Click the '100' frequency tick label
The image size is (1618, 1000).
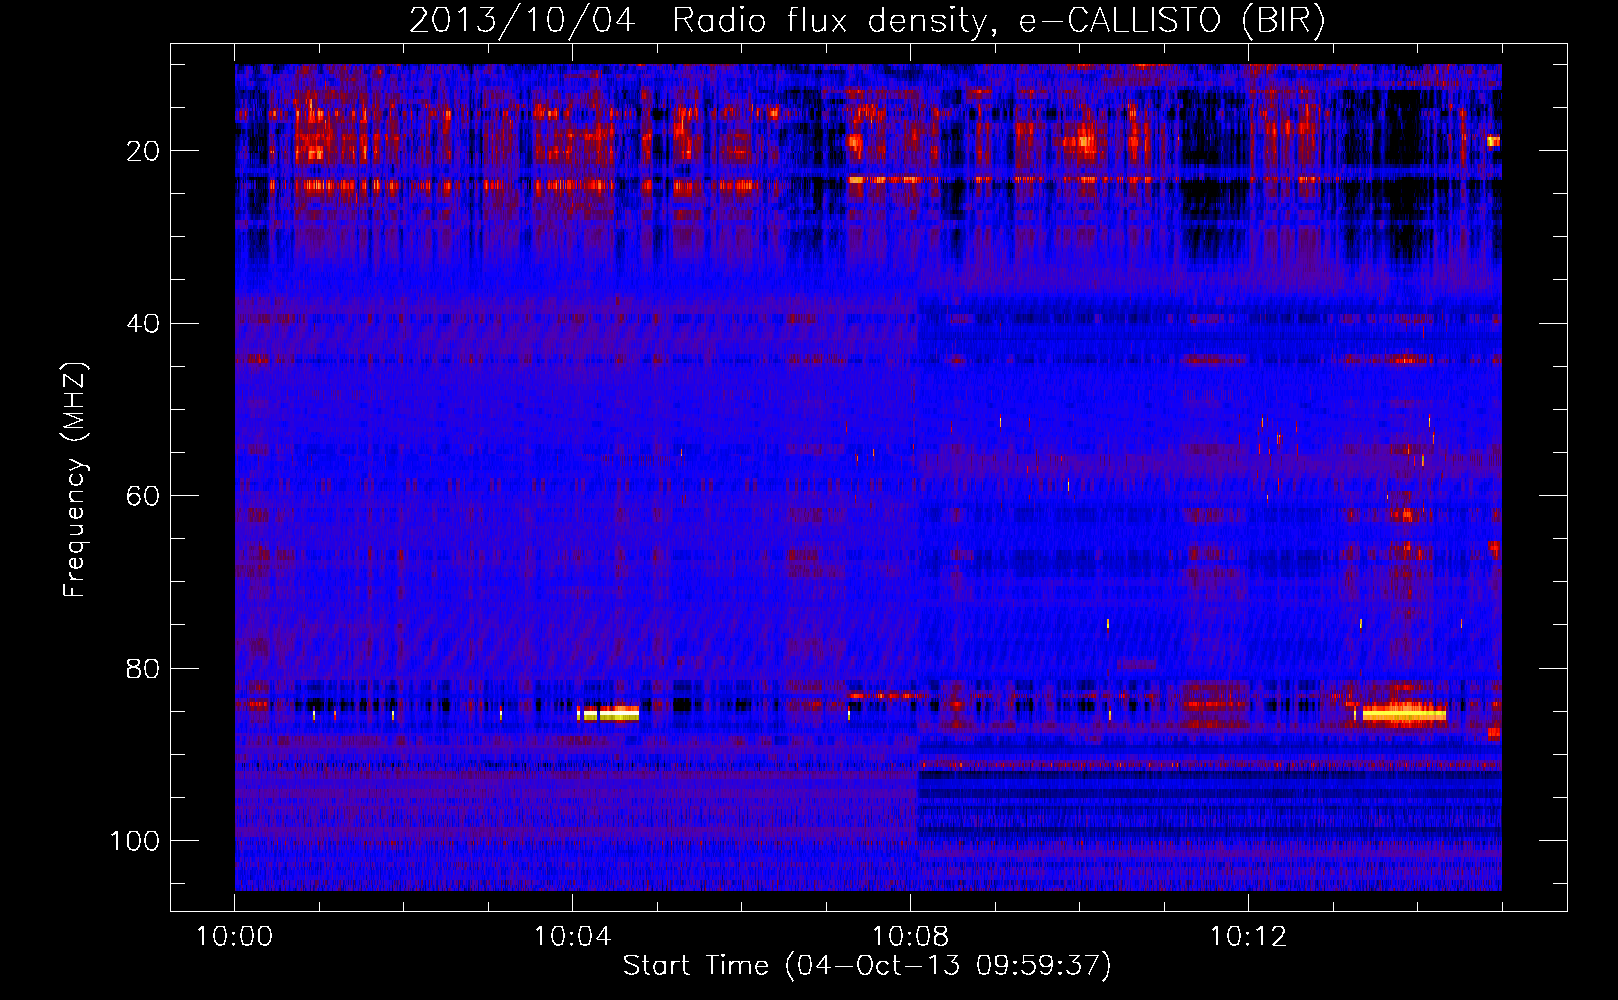click(135, 841)
